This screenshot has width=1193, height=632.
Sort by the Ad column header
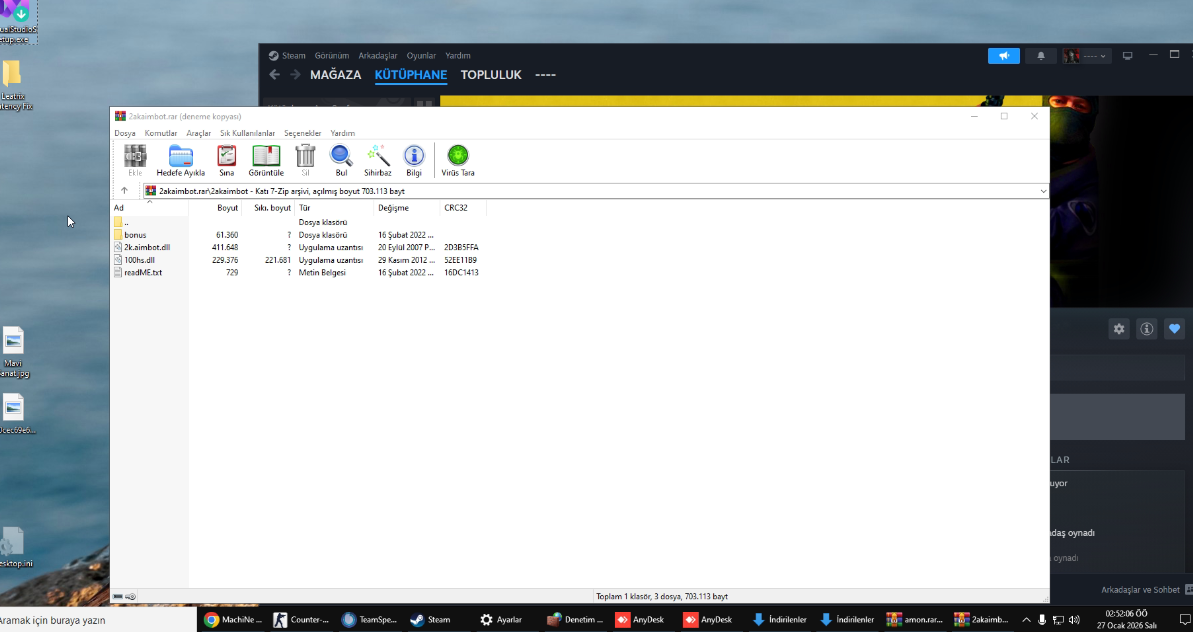tap(150, 208)
